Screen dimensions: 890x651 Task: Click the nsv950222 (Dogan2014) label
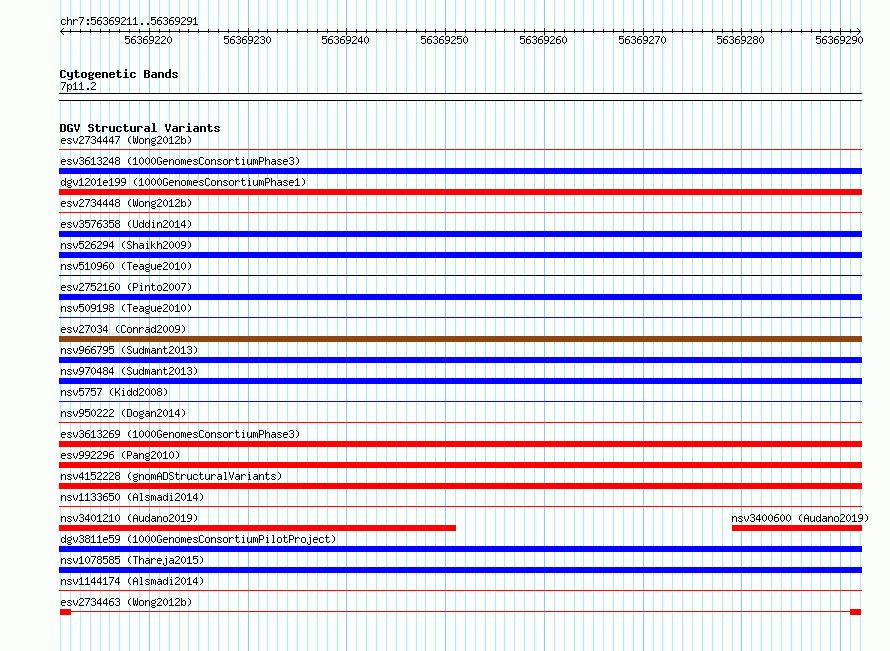123,413
